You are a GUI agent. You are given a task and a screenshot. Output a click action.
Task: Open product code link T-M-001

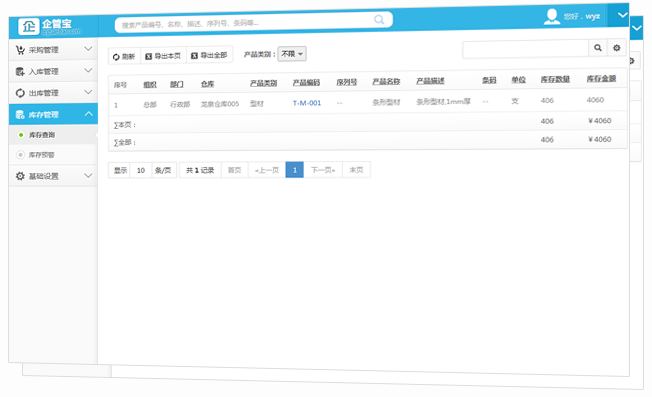307,103
